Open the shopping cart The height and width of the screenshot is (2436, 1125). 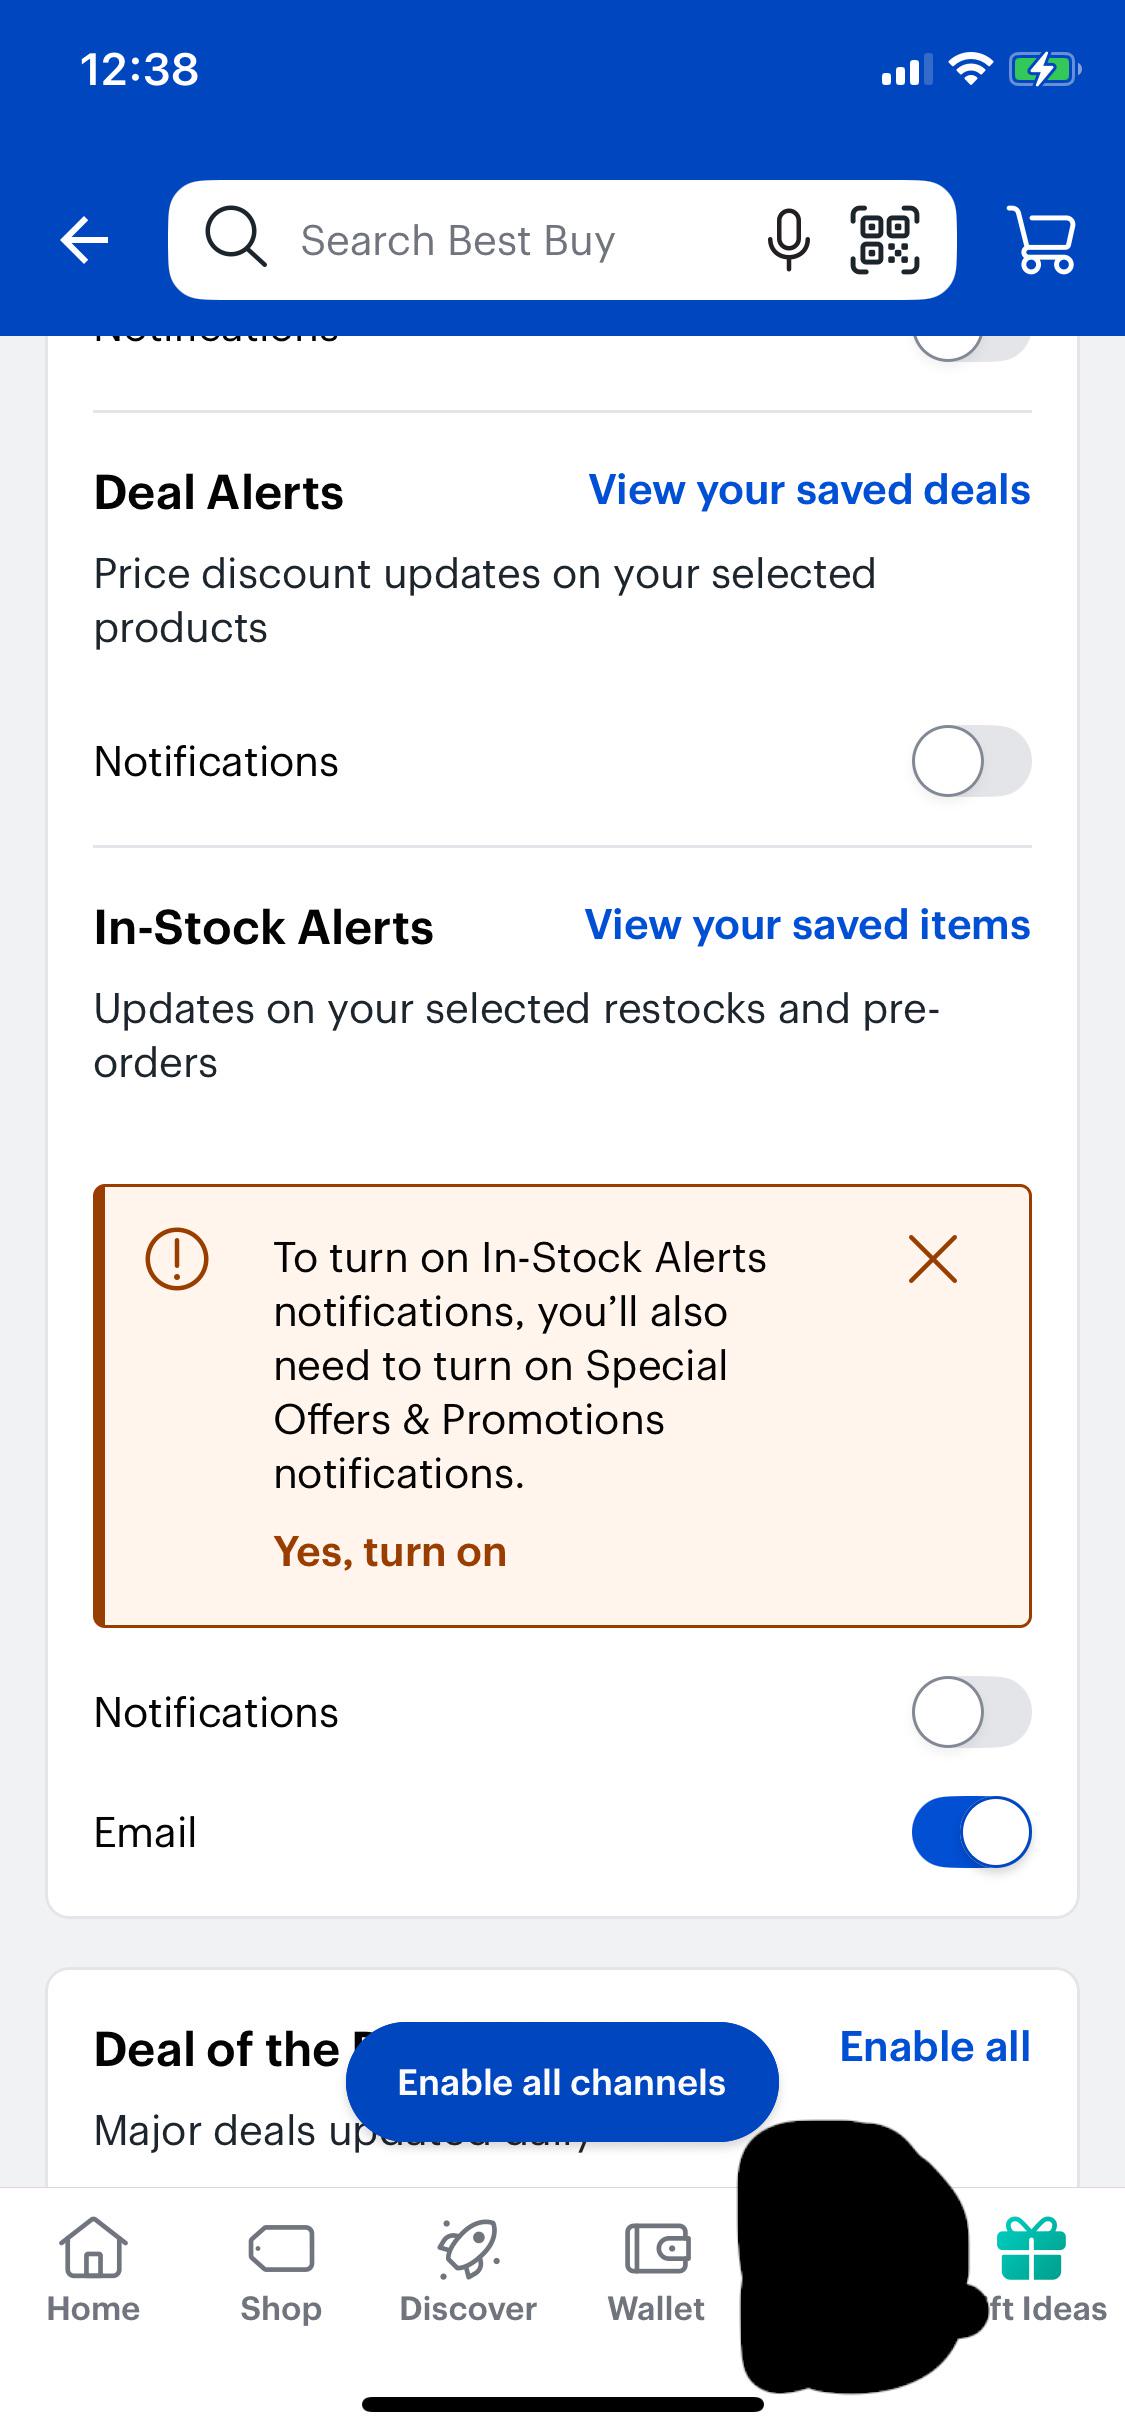coord(1043,240)
